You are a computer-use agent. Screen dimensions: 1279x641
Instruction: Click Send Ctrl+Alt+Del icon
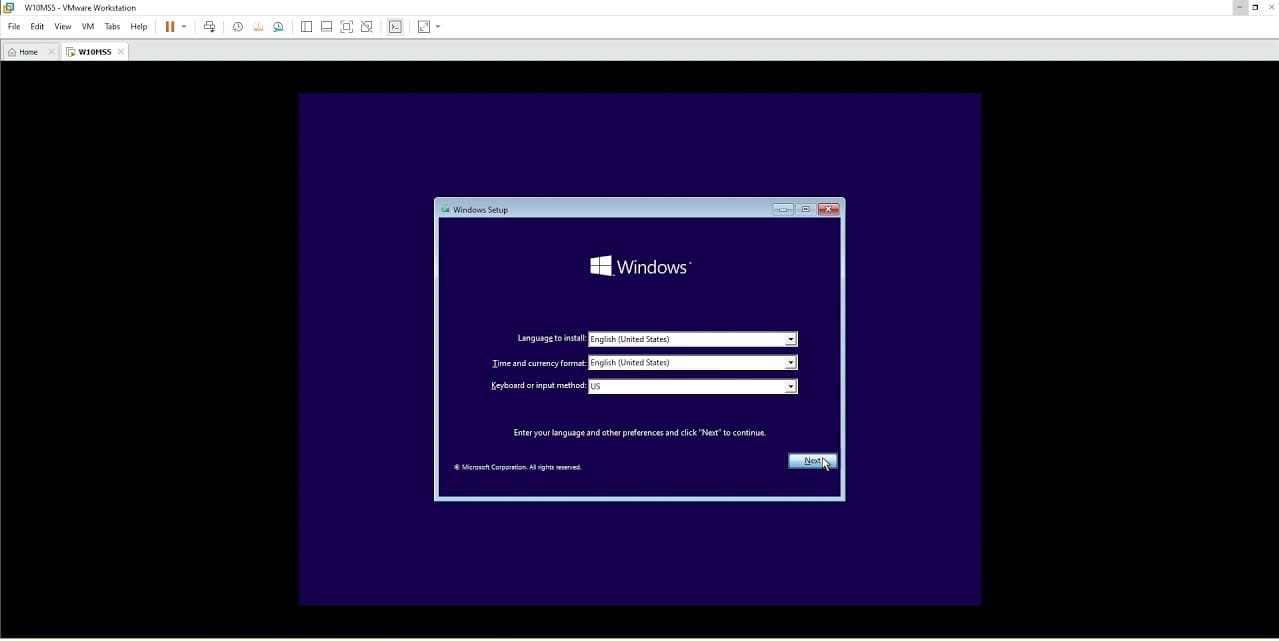209,27
